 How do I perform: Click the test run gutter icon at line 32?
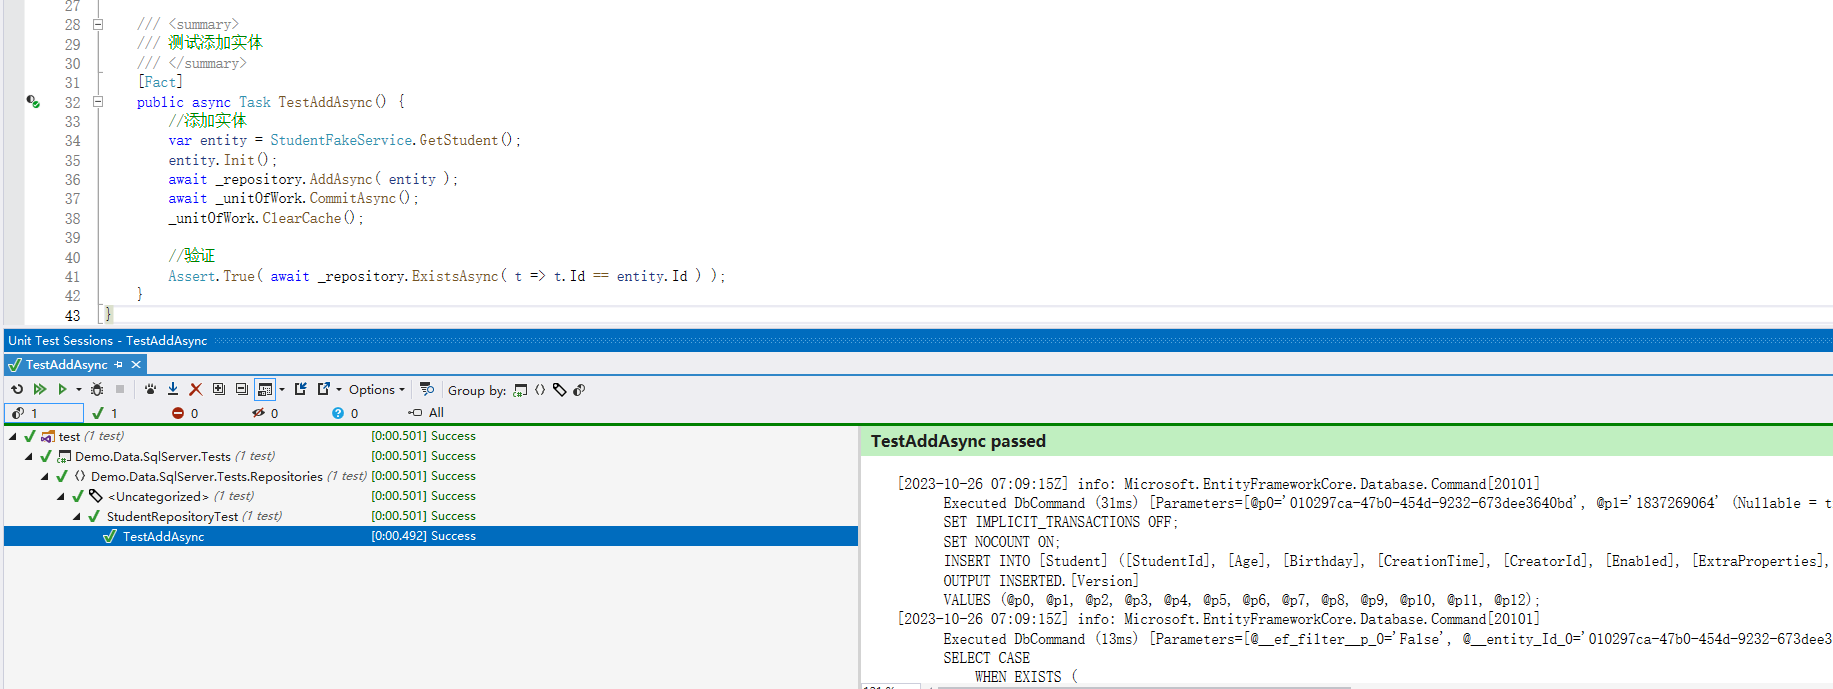(33, 102)
